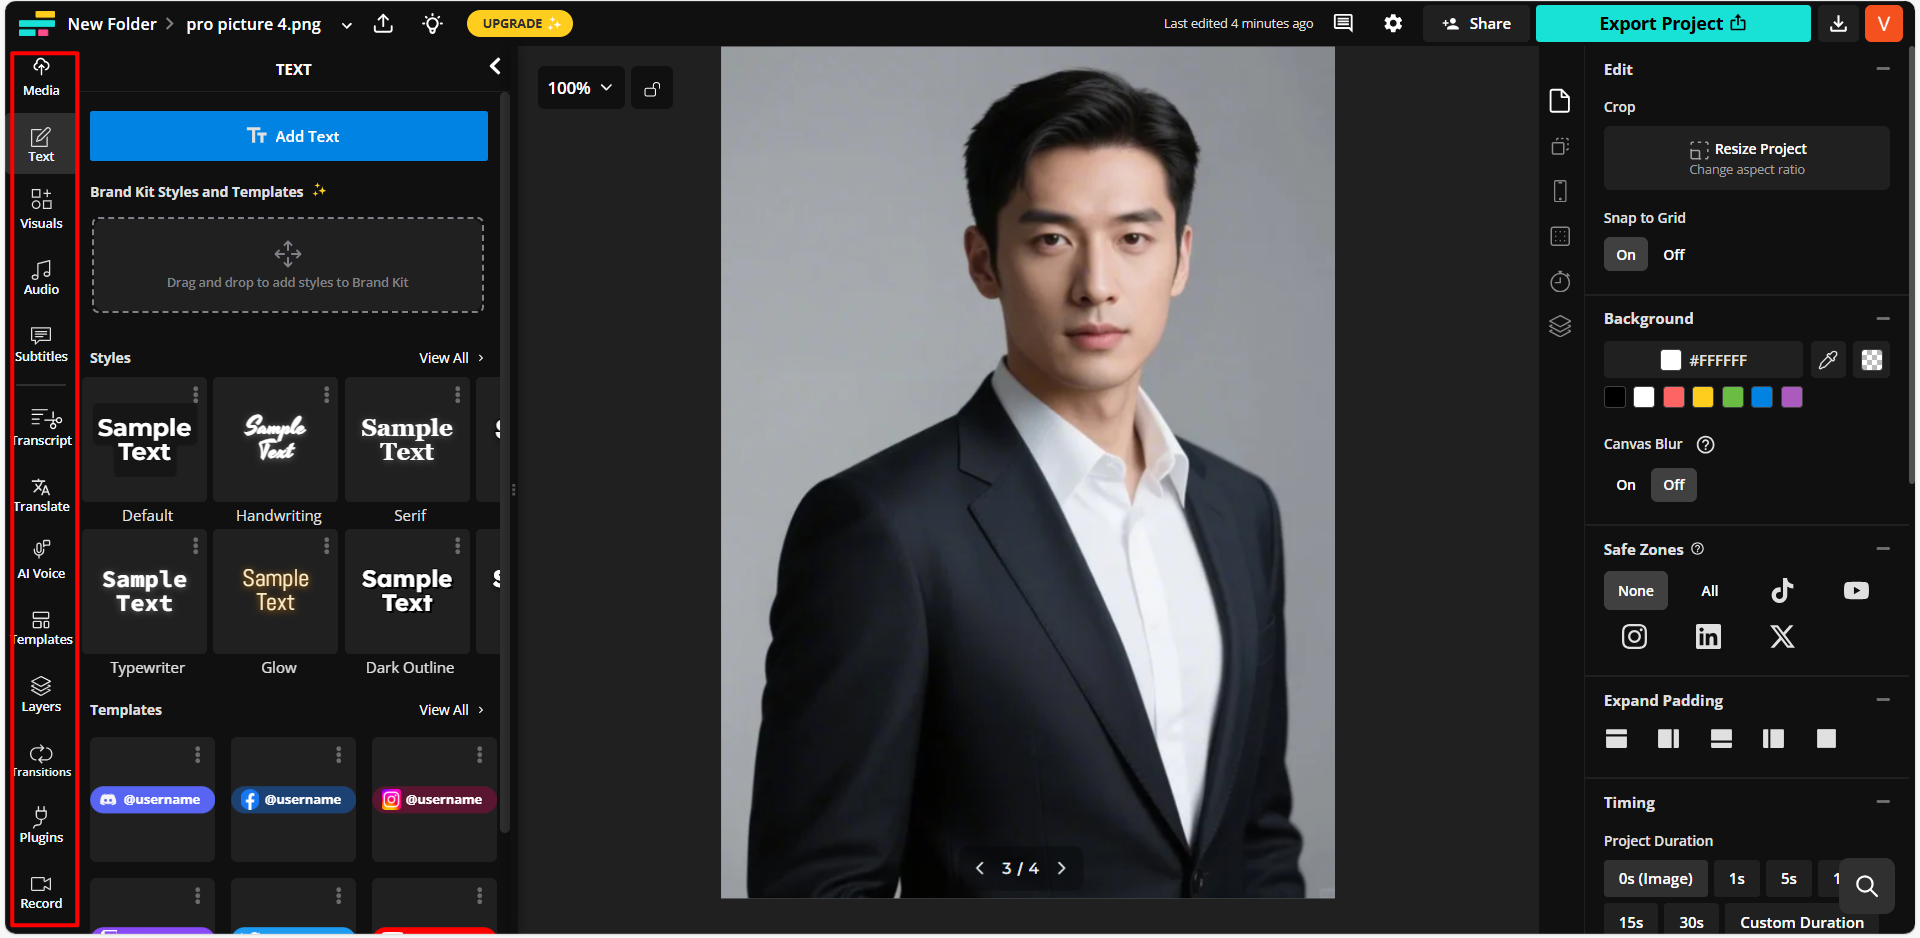Set a transparent background with the checkerboard icon

(x=1872, y=360)
